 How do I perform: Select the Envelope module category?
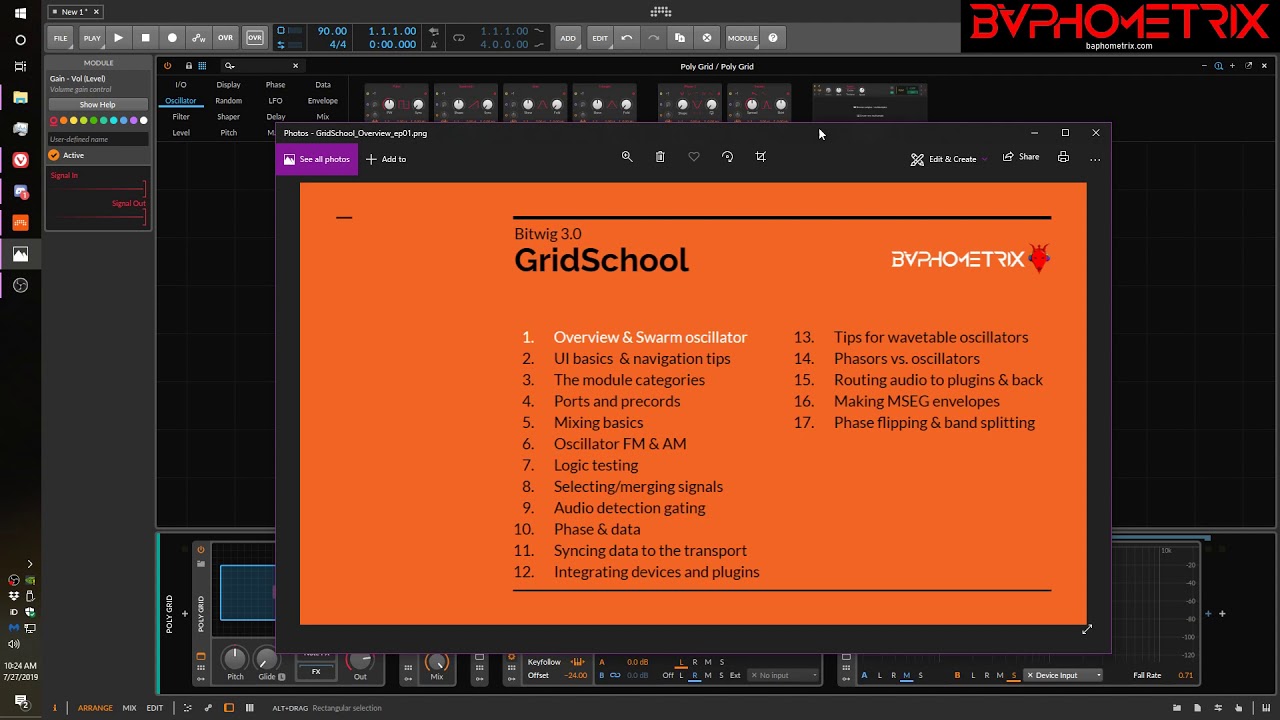click(x=323, y=101)
